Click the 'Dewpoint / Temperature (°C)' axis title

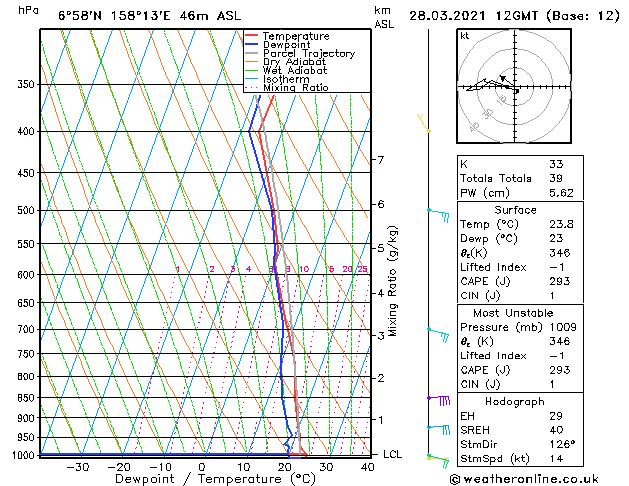pyautogui.click(x=215, y=479)
